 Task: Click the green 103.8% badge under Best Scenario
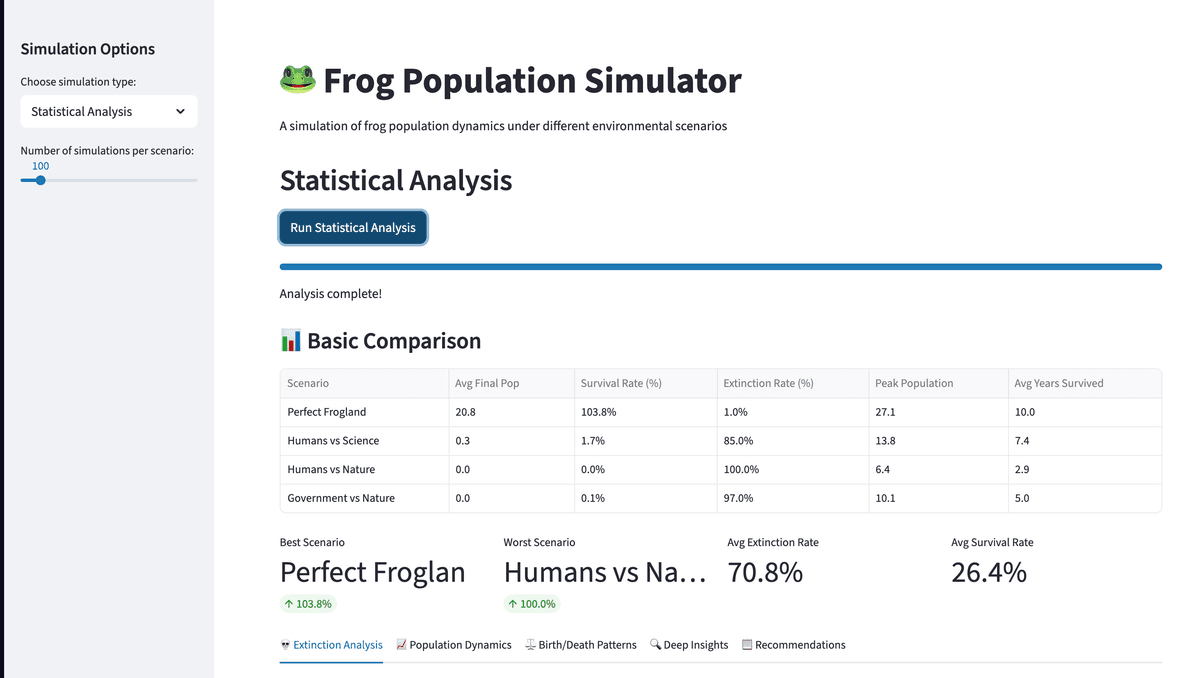coord(307,603)
